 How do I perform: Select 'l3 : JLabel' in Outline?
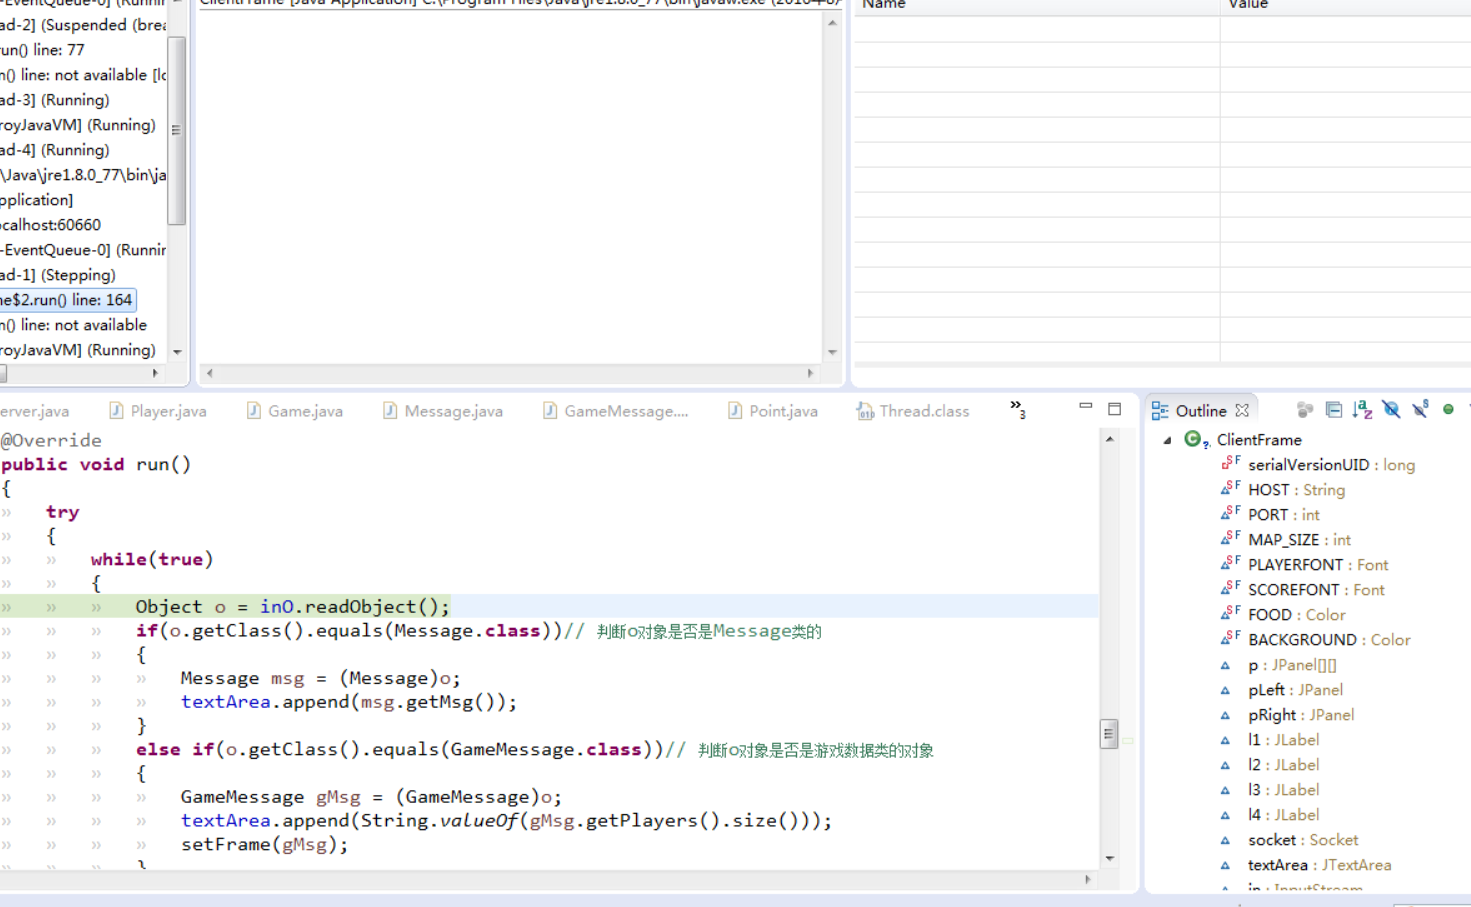[1283, 790]
